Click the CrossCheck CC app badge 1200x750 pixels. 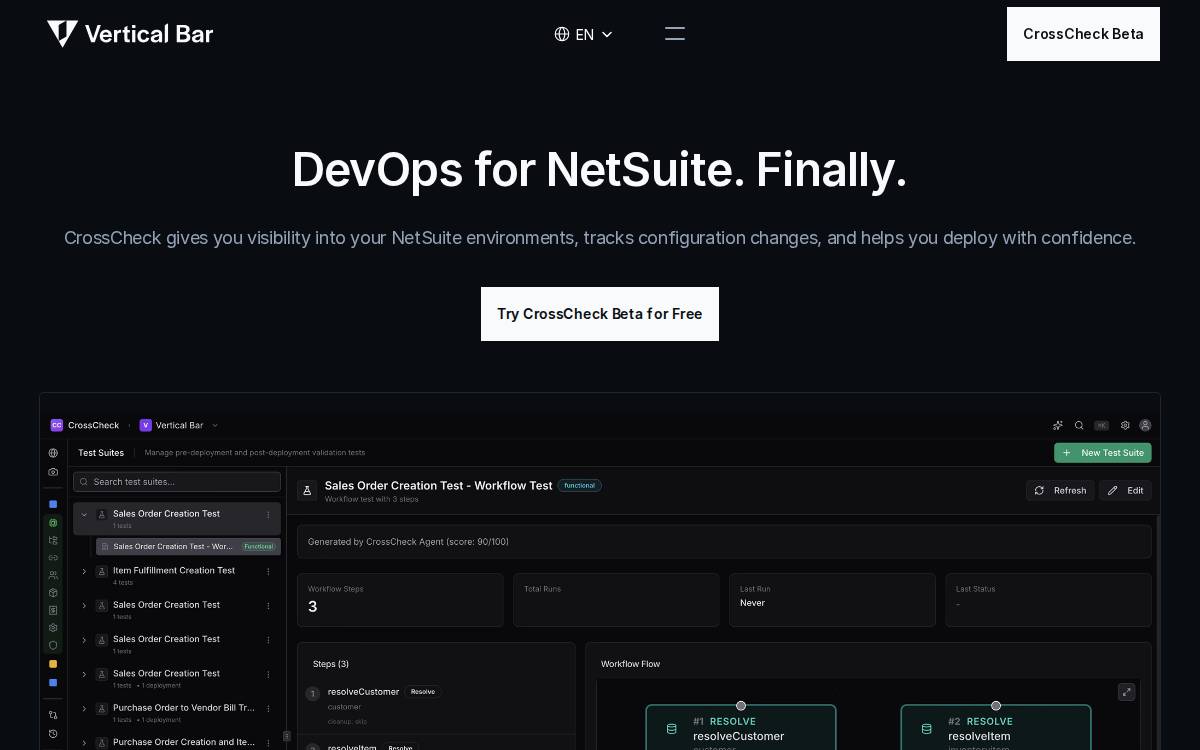56,425
